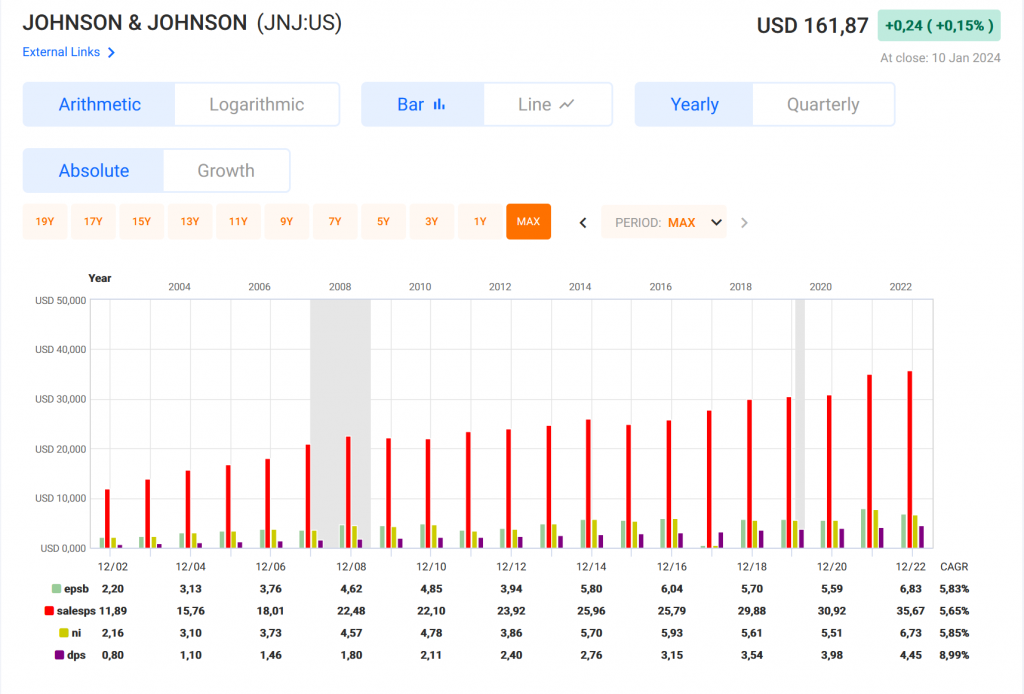The image size is (1024, 694).
Task: Click the highlighted MAX range button
Action: pos(528,222)
